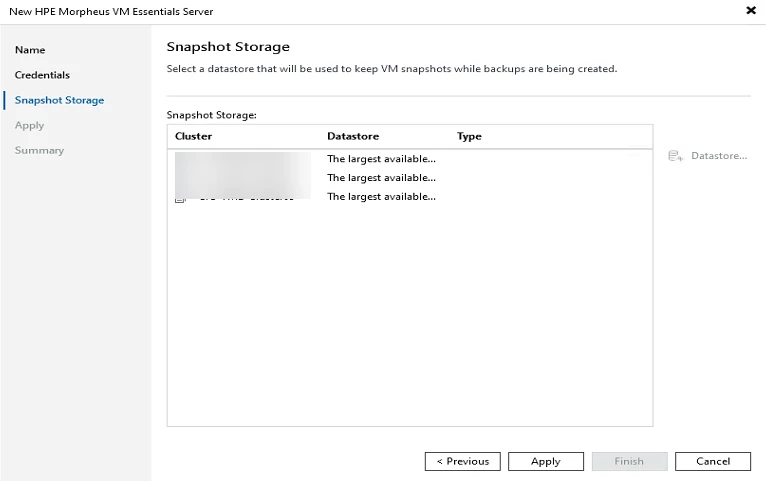Screen dimensions: 766x481
Task: Click the Type column header
Action: click(x=469, y=136)
